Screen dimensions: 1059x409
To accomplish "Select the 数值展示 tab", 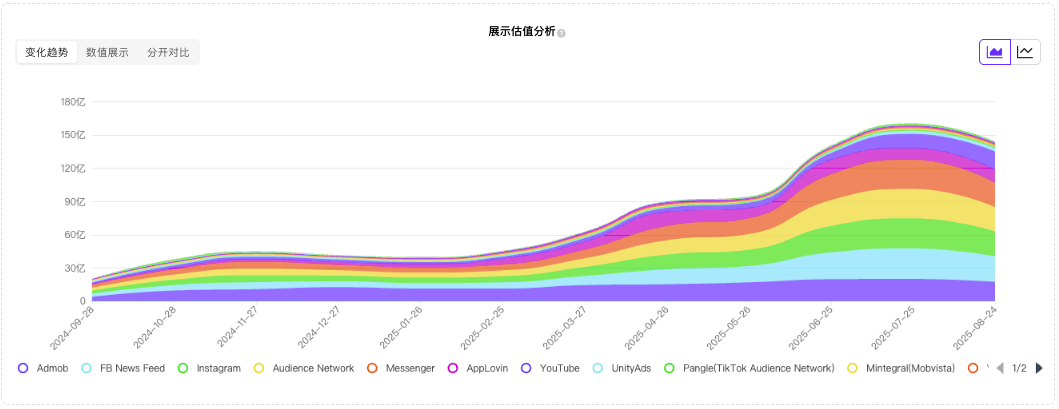I will pos(107,52).
